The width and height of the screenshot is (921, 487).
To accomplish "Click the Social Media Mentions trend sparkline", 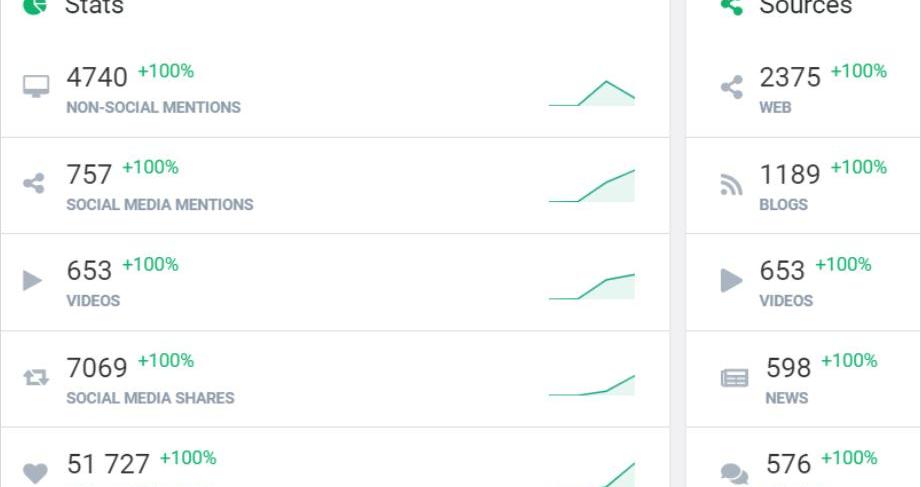I will [x=592, y=187].
